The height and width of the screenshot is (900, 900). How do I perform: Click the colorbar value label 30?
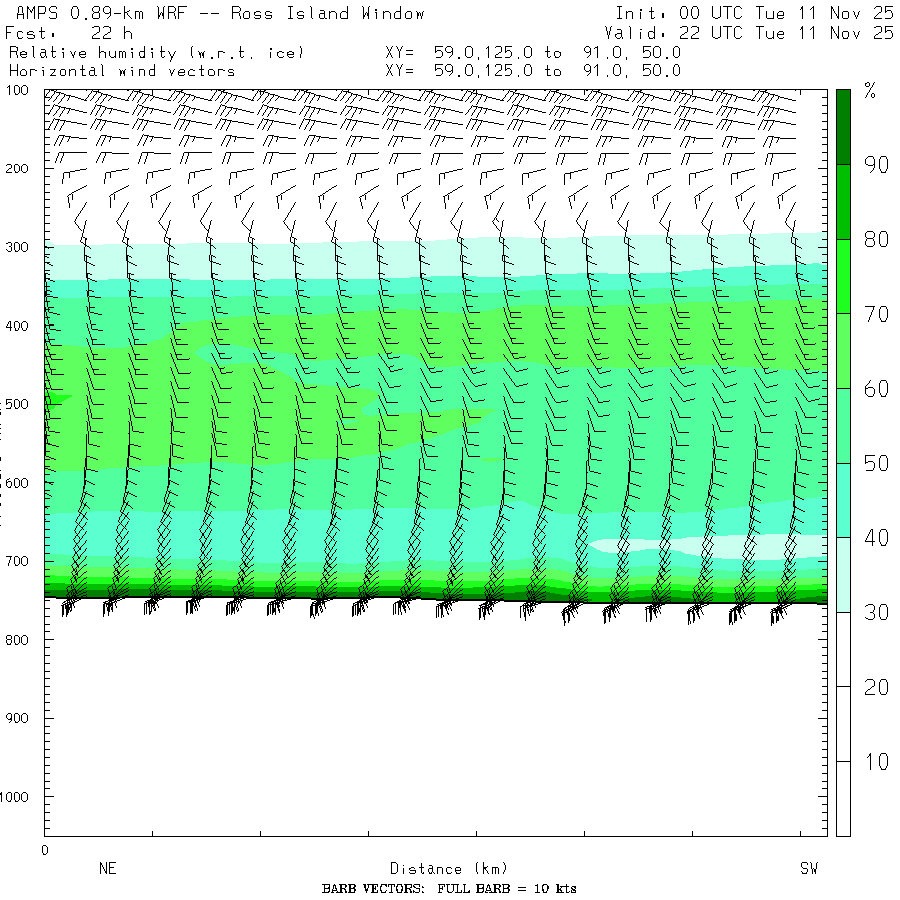click(876, 613)
